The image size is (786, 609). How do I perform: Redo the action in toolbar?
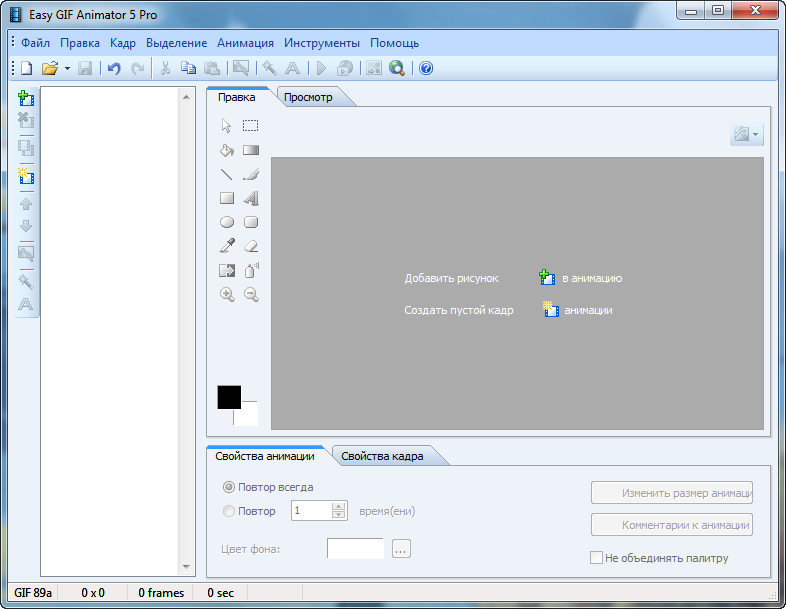[x=137, y=68]
